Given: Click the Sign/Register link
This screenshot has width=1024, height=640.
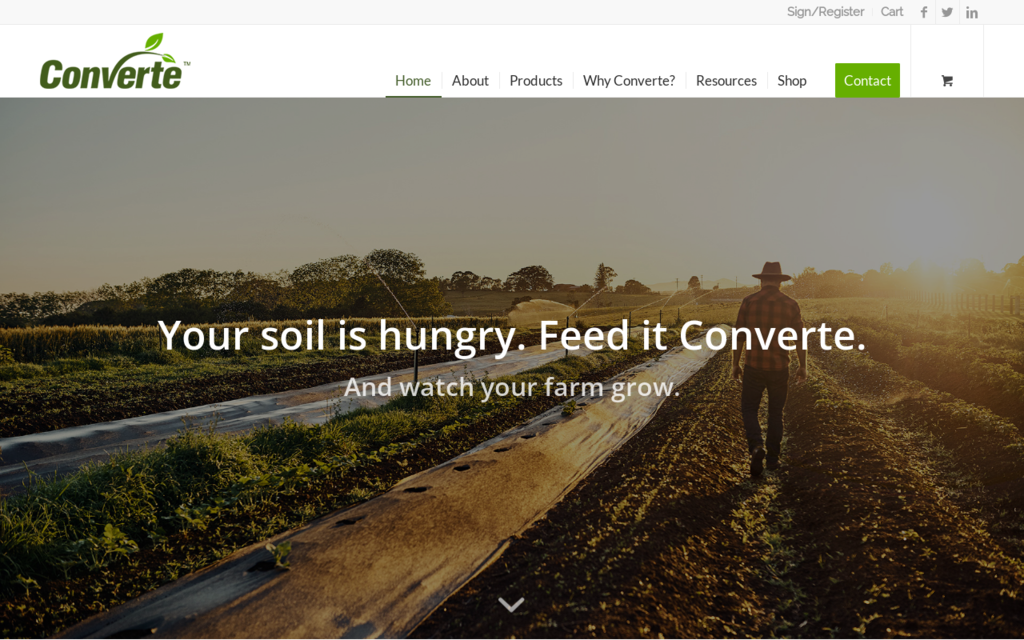Looking at the screenshot, I should coord(825,12).
